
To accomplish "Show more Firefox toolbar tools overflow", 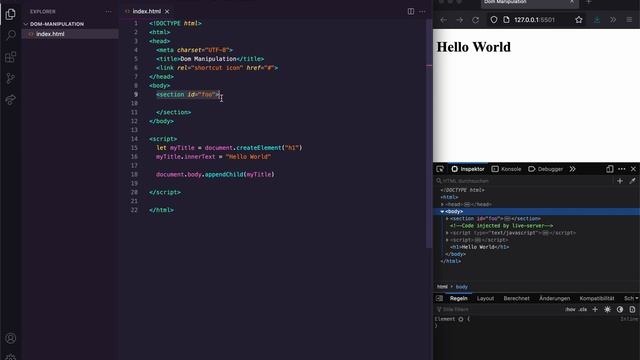I will coord(613,20).
